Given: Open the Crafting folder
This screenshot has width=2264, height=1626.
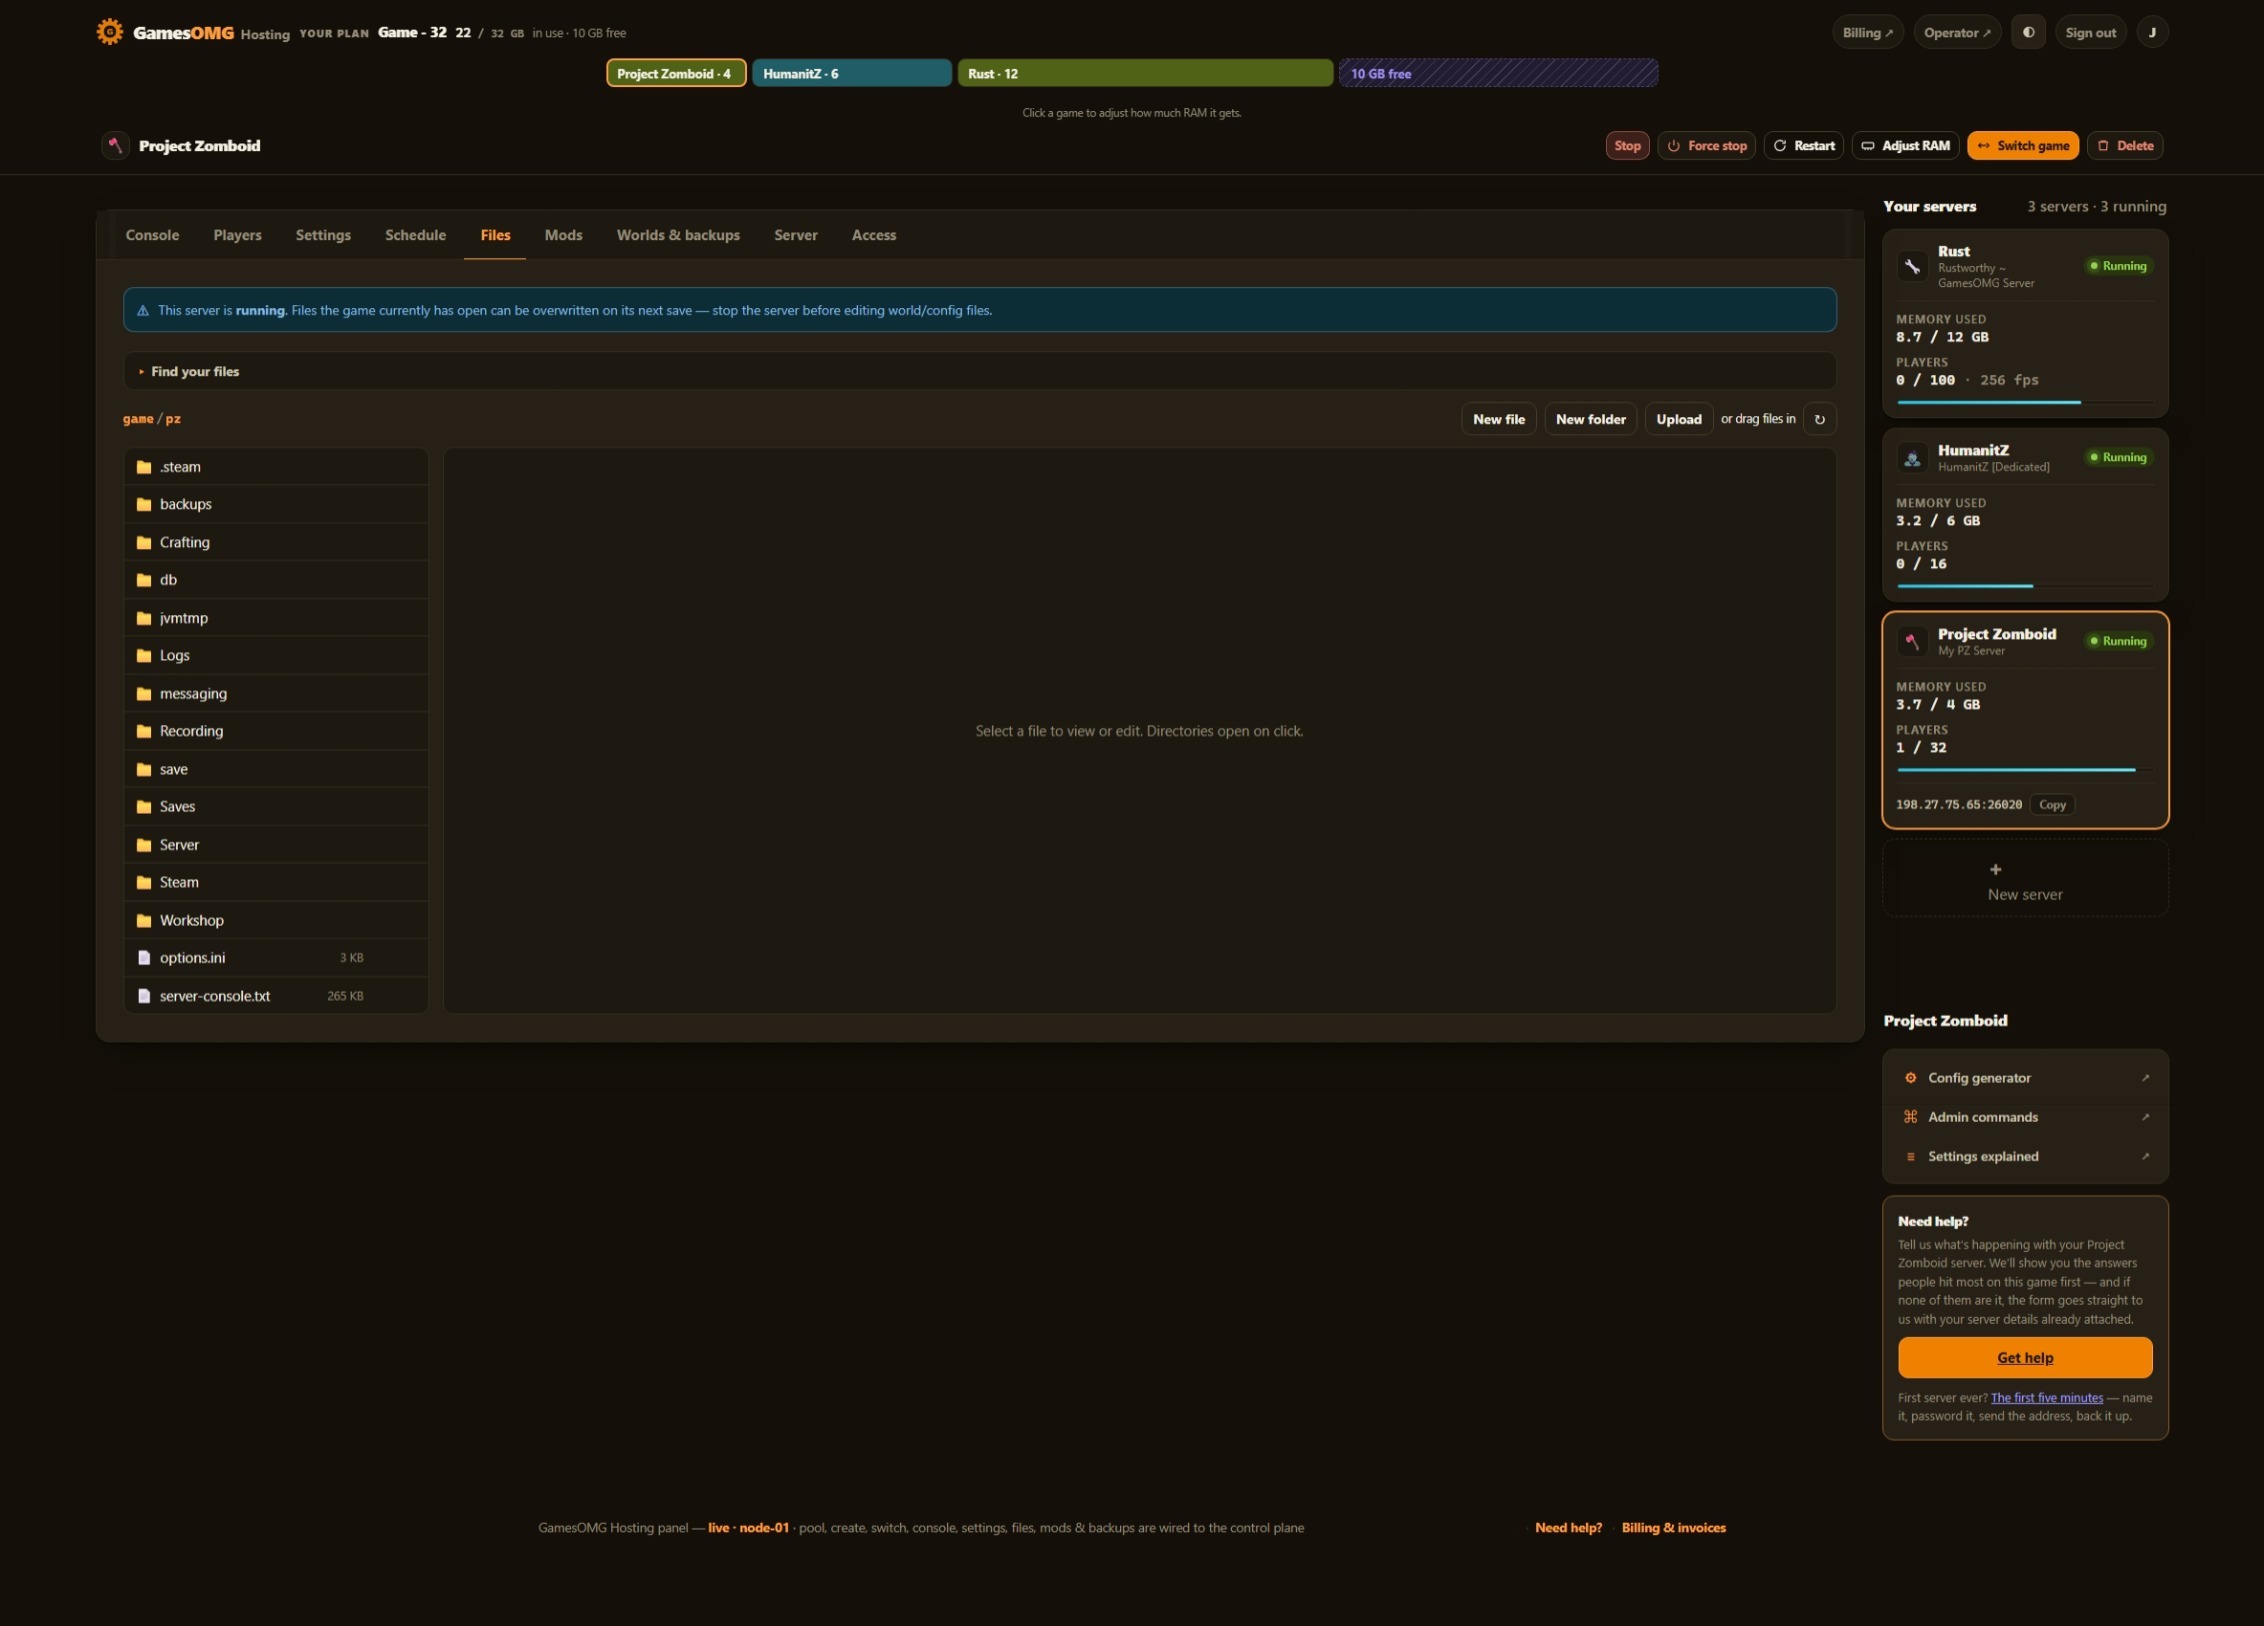Looking at the screenshot, I should tap(276, 542).
